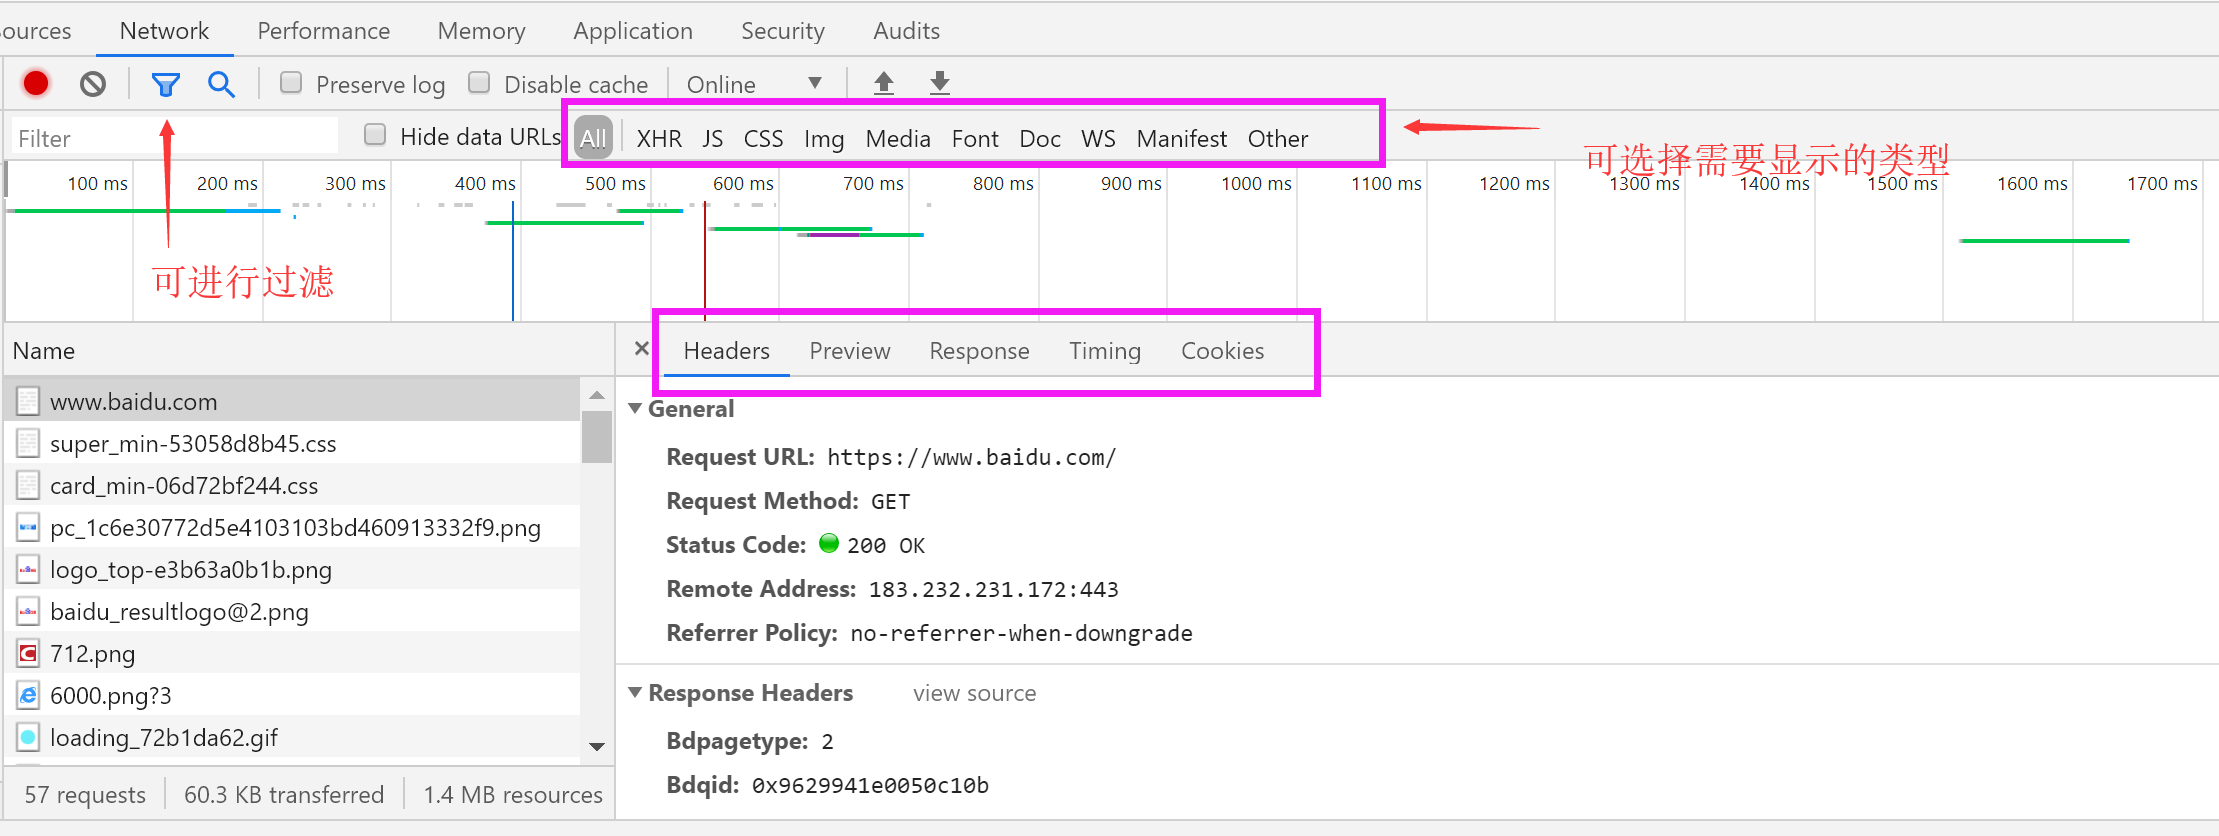2219x836 pixels.
Task: Enable the Disable cache checkbox
Action: 479,83
